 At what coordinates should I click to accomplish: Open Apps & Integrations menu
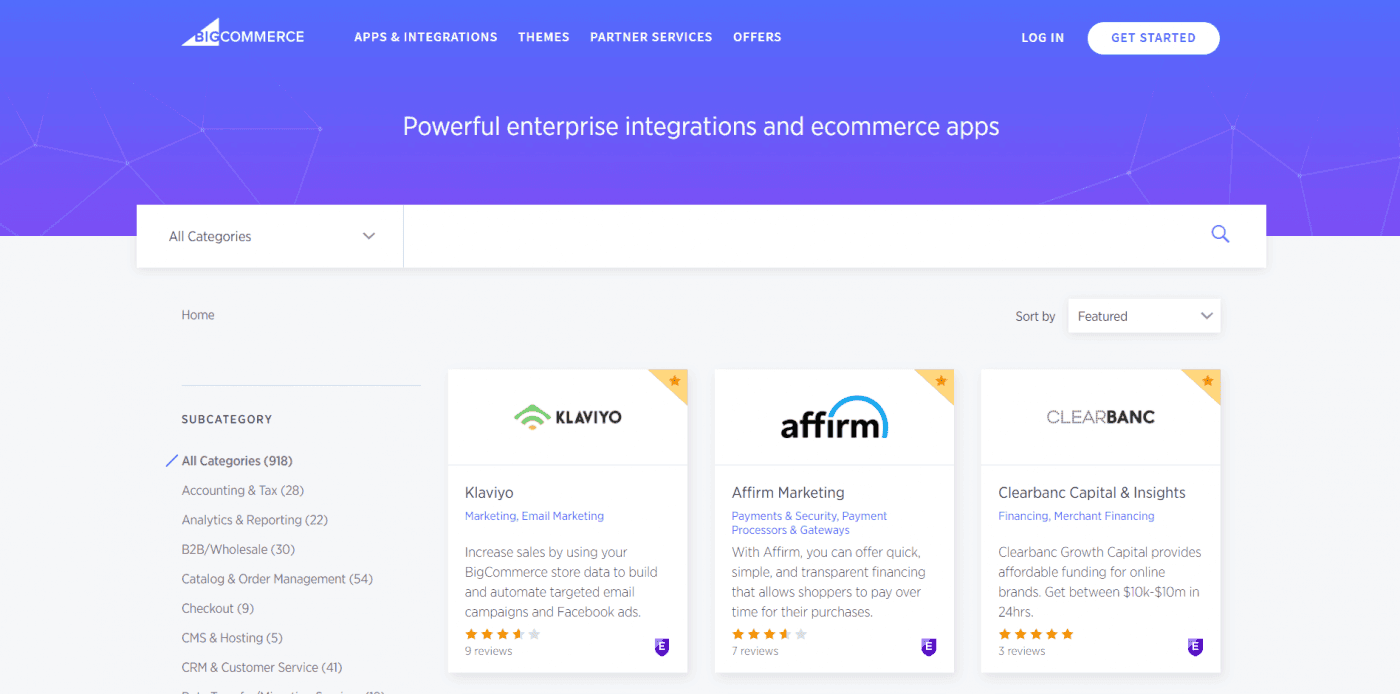click(x=426, y=37)
